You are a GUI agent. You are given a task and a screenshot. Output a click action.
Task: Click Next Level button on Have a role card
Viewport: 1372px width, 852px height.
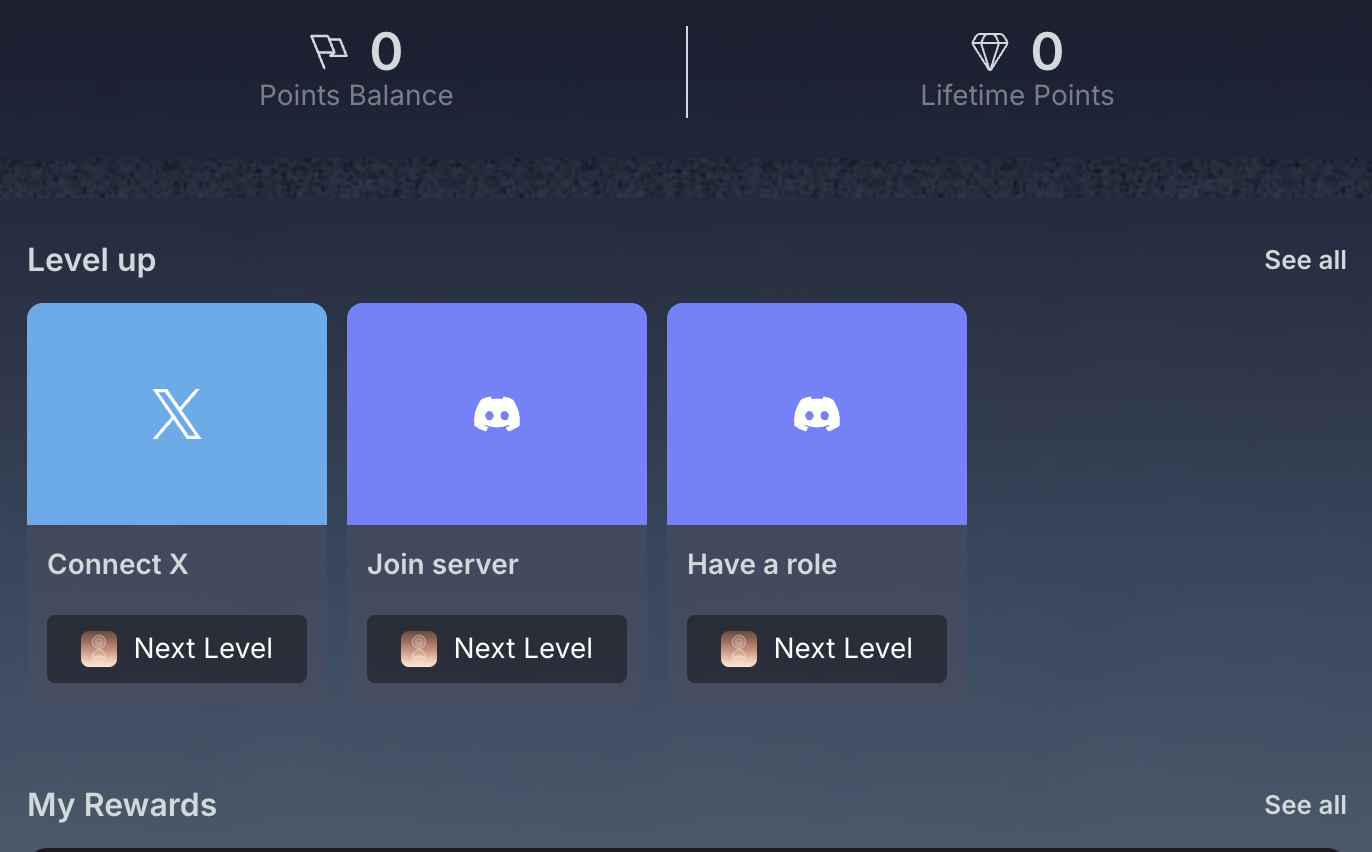pos(817,649)
